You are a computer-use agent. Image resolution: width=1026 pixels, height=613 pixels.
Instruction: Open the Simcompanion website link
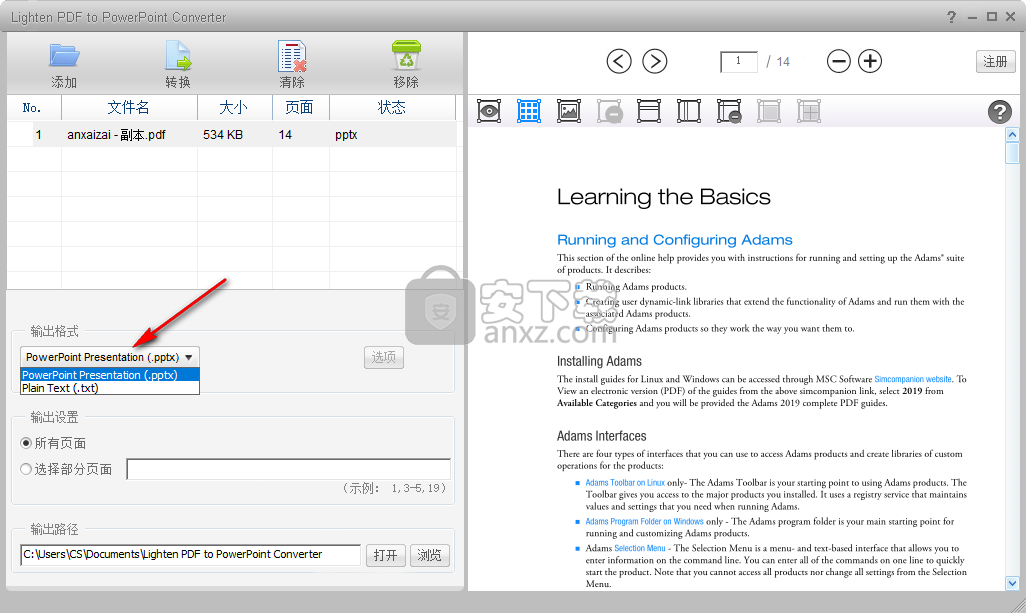[913, 379]
